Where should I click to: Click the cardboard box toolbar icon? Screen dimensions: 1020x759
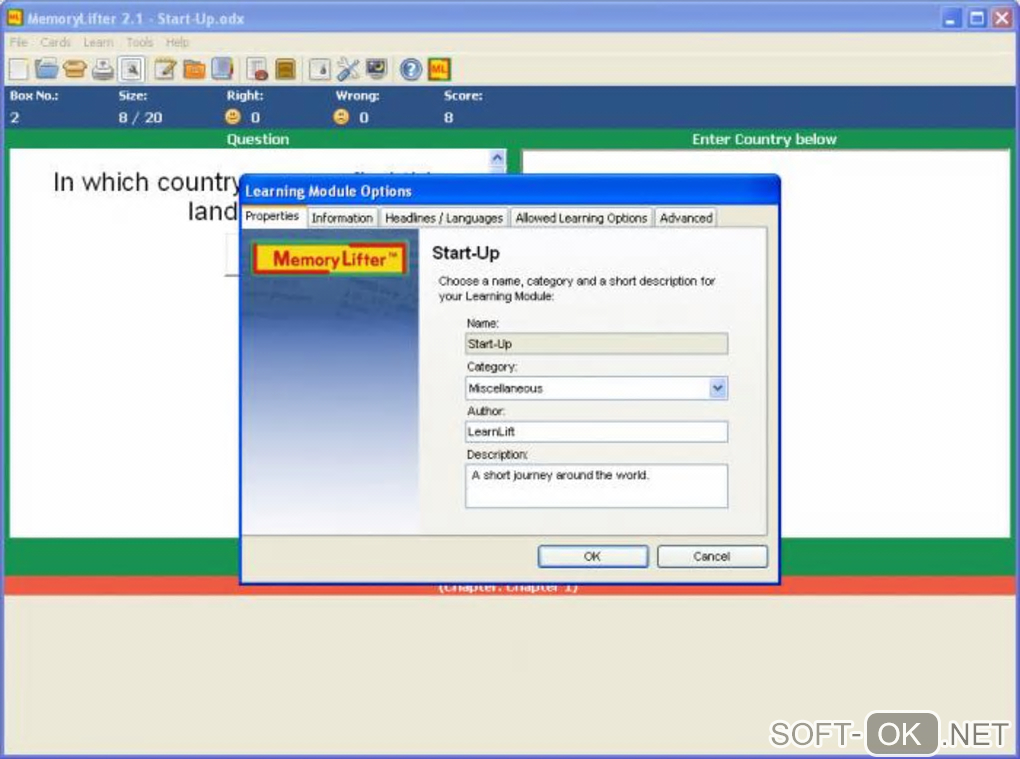pyautogui.click(x=75, y=69)
